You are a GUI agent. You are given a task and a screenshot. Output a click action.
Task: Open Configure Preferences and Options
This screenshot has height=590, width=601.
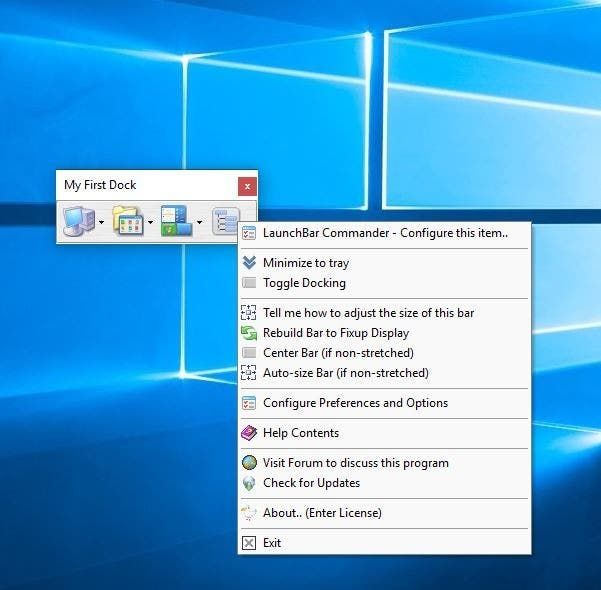(384, 403)
